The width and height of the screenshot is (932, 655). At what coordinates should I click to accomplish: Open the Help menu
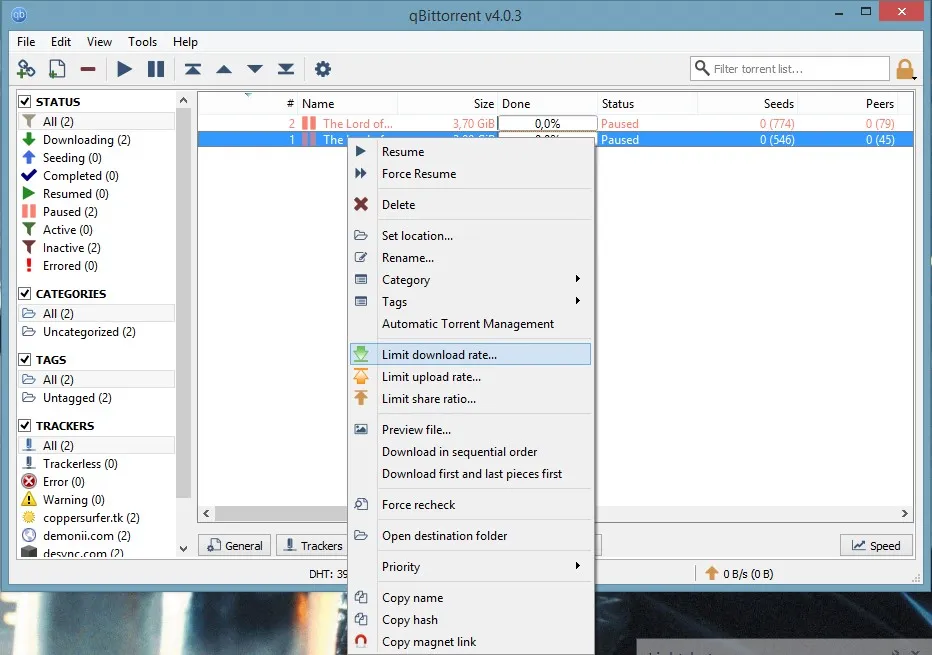185,42
